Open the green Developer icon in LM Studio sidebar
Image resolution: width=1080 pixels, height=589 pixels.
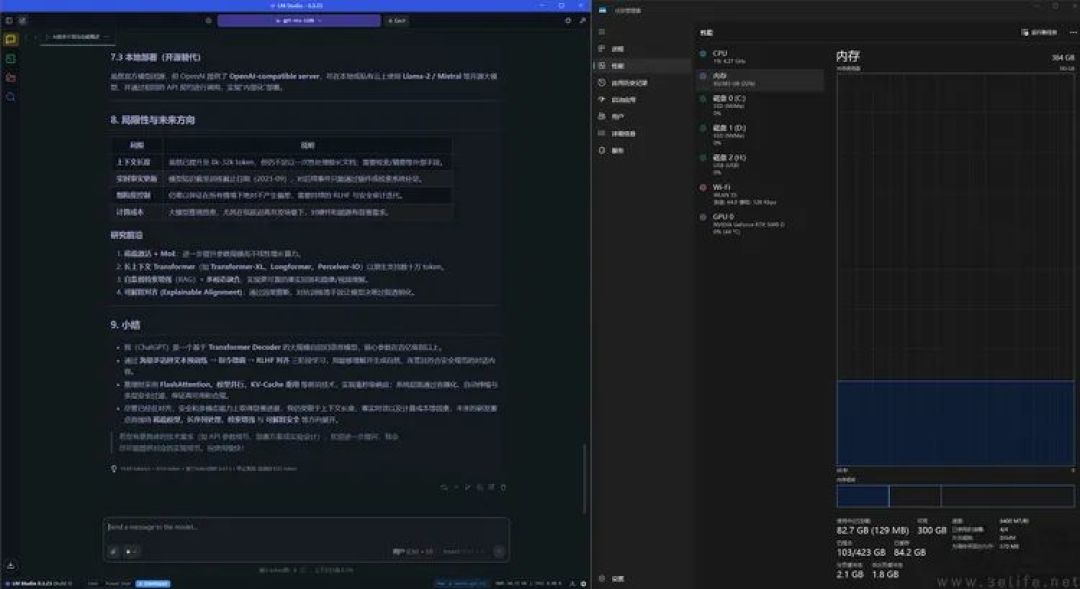click(x=10, y=59)
